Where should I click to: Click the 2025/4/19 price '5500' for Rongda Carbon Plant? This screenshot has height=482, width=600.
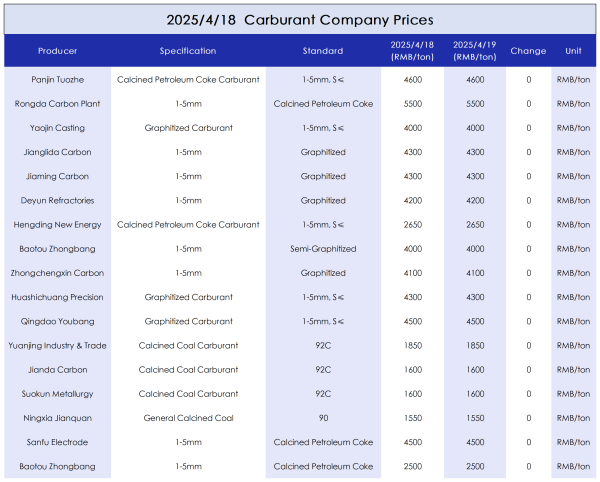(x=475, y=104)
